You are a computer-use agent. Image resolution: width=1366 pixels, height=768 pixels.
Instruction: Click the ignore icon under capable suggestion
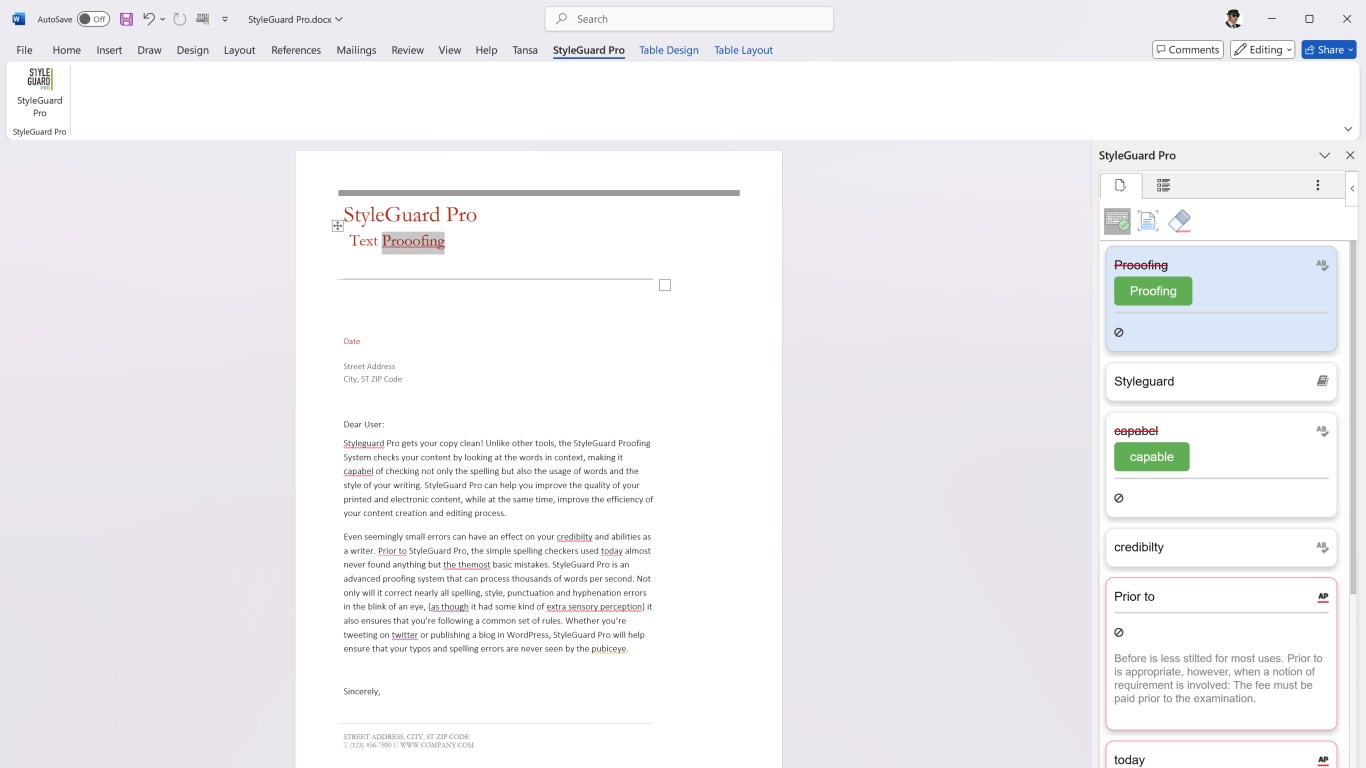pyautogui.click(x=1119, y=498)
